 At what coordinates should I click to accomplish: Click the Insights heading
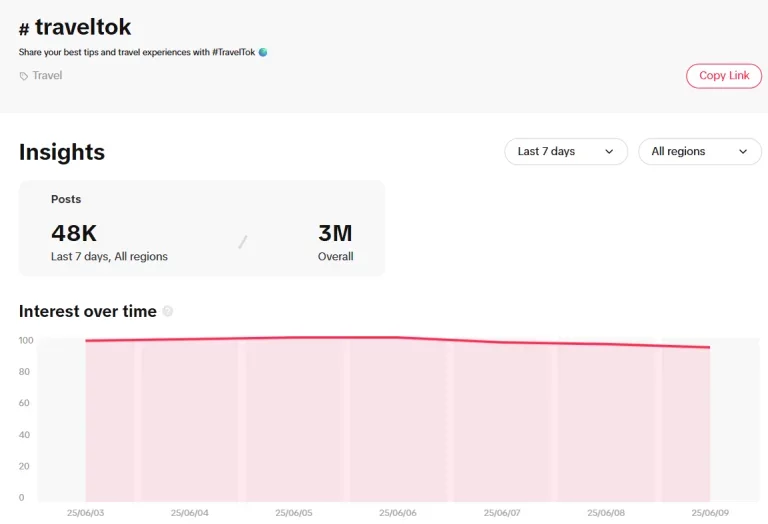62,152
